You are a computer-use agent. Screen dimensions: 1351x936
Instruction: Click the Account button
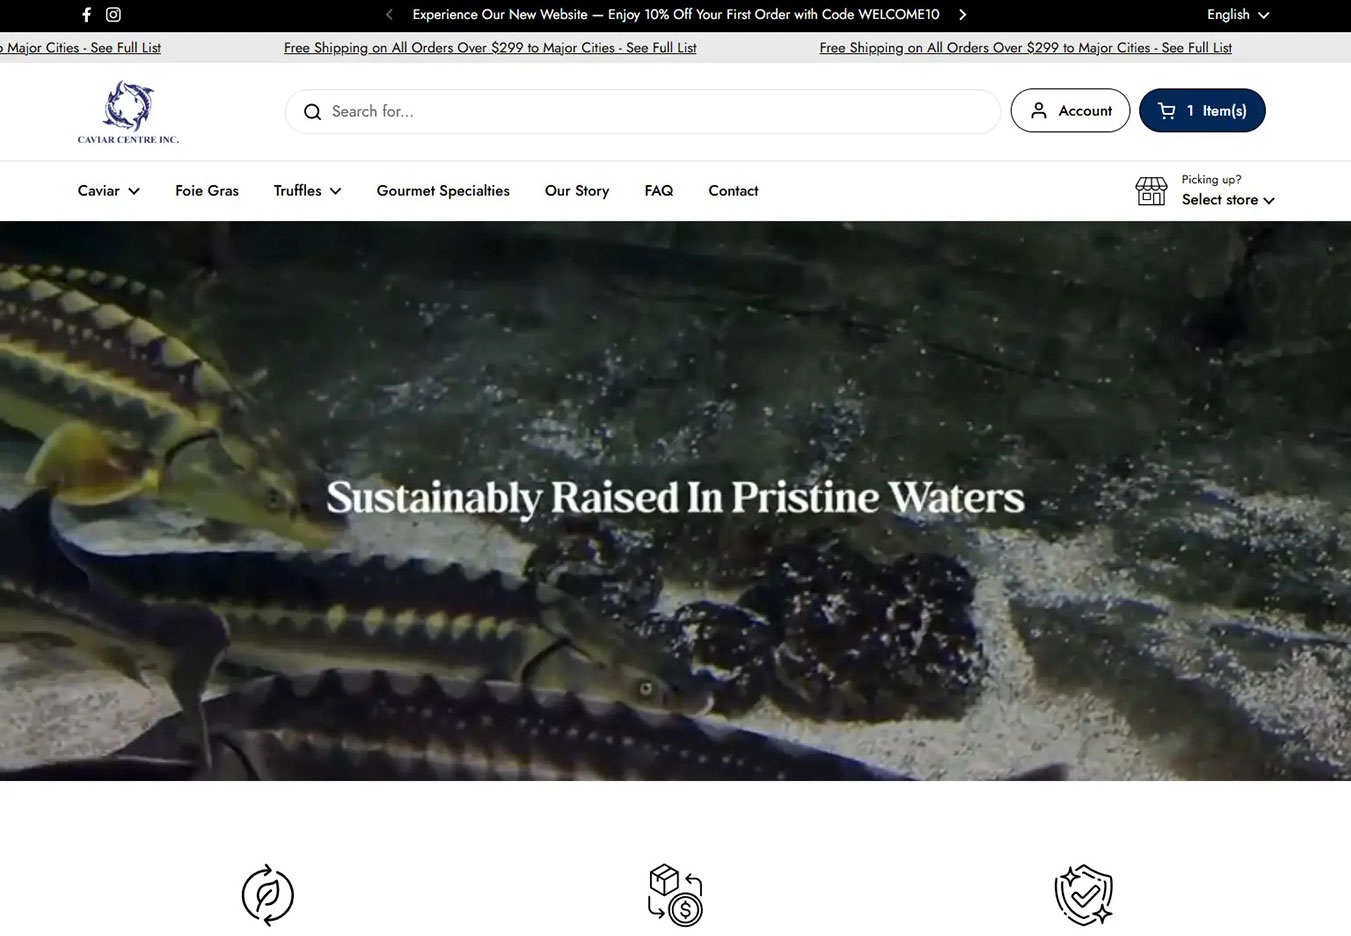pyautogui.click(x=1070, y=111)
